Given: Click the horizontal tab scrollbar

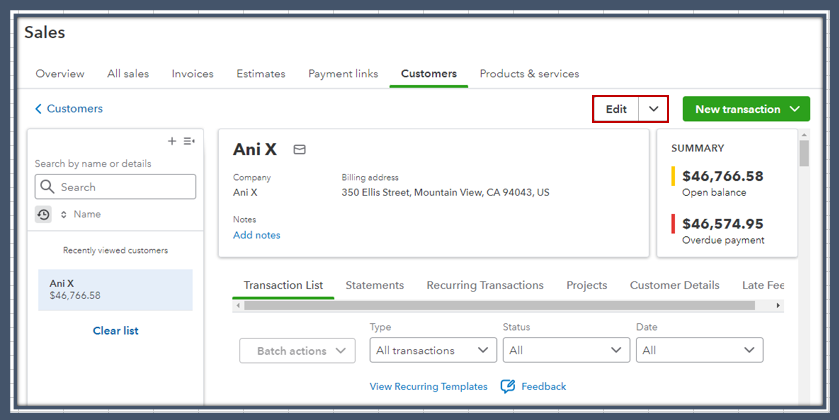Looking at the screenshot, I should 500,305.
